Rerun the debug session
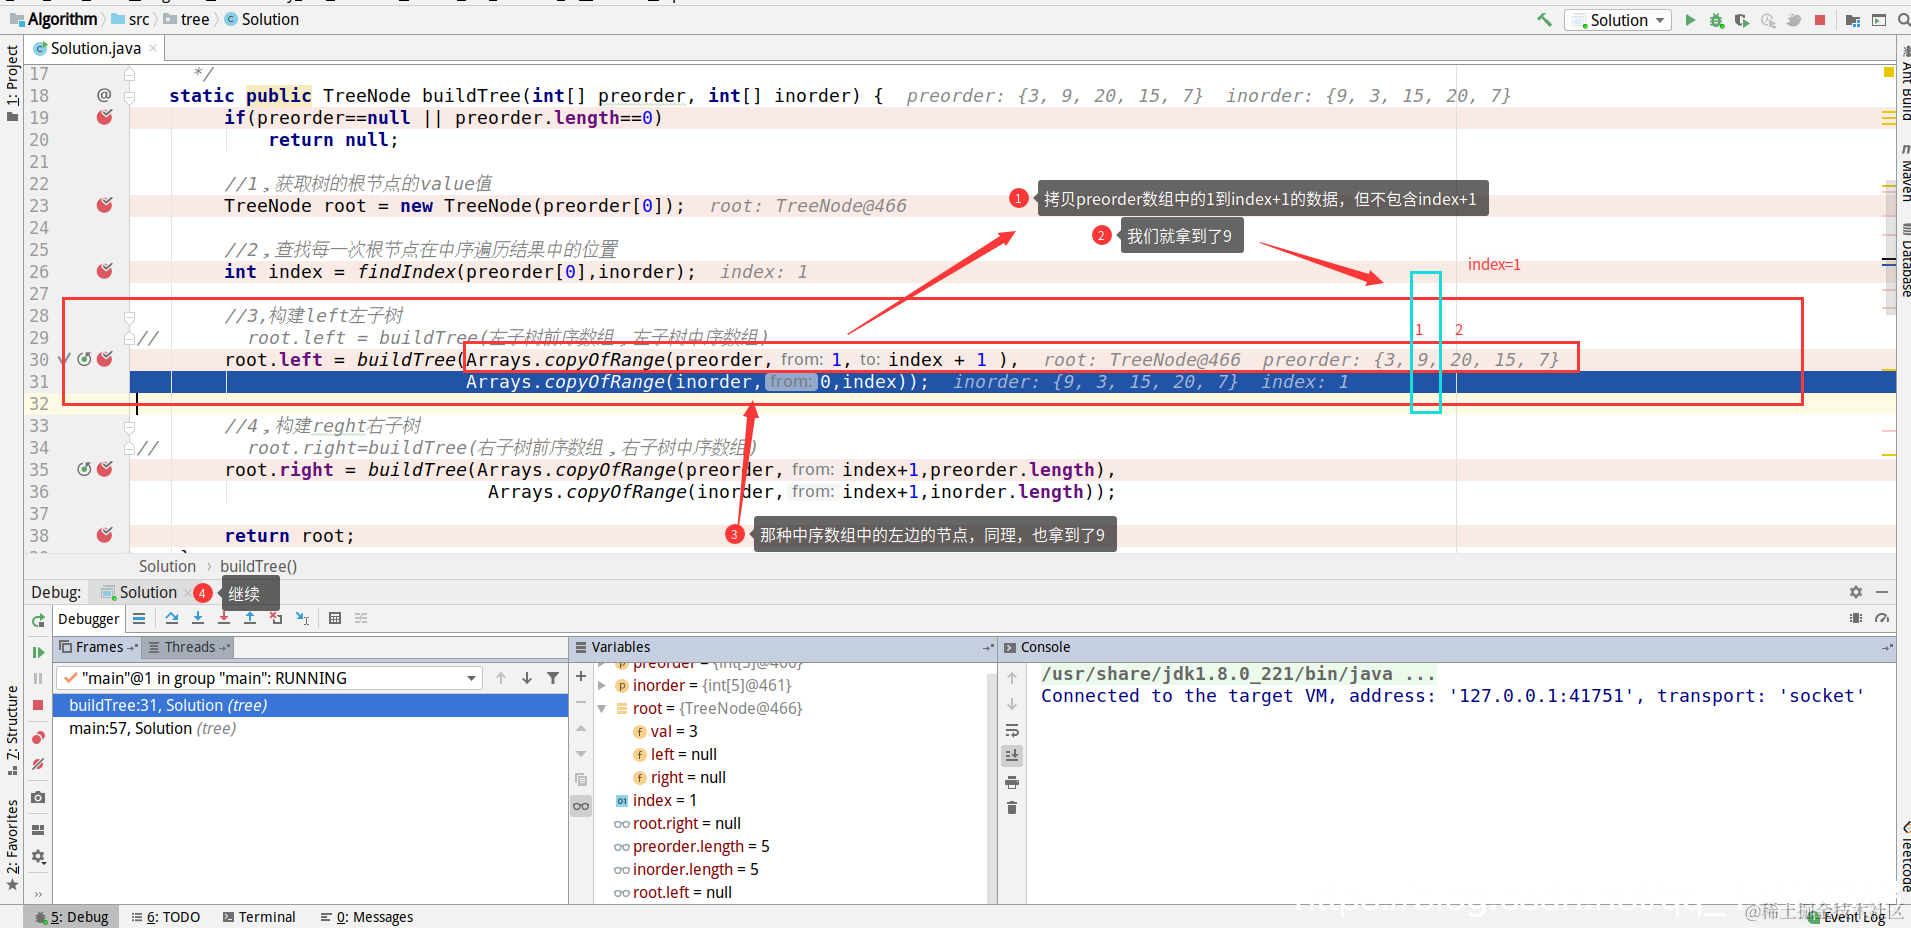This screenshot has width=1911, height=928. coord(38,620)
